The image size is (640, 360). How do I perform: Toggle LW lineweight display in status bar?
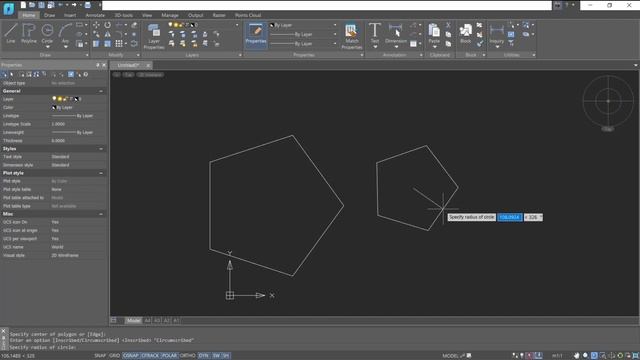point(216,356)
